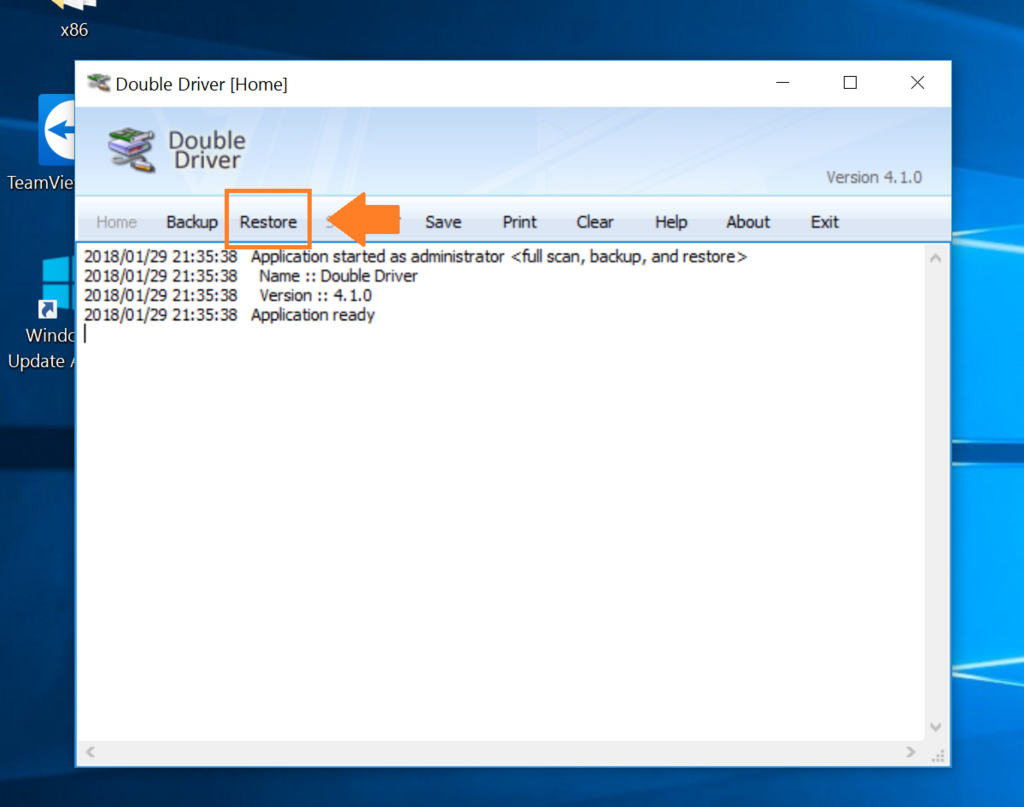The image size is (1024, 807).
Task: Click the greyed-out Home menu item
Action: click(116, 222)
